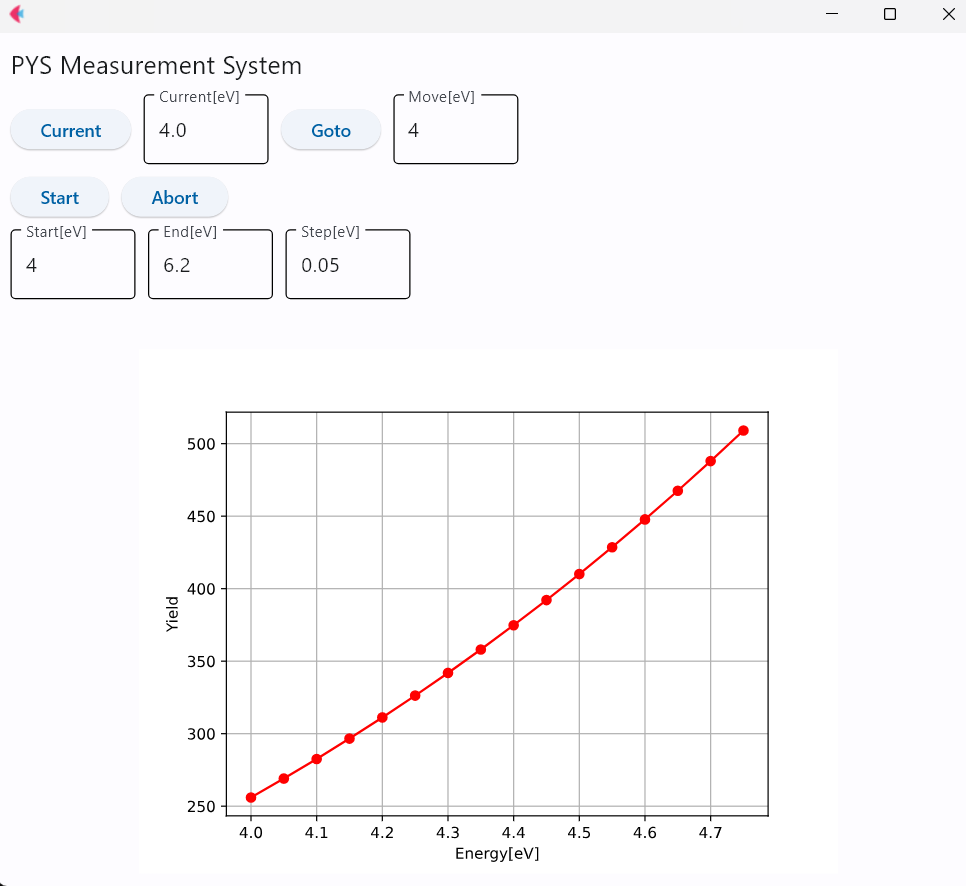This screenshot has width=966, height=886.
Task: Click the highest red data point on plot
Action: (x=743, y=429)
